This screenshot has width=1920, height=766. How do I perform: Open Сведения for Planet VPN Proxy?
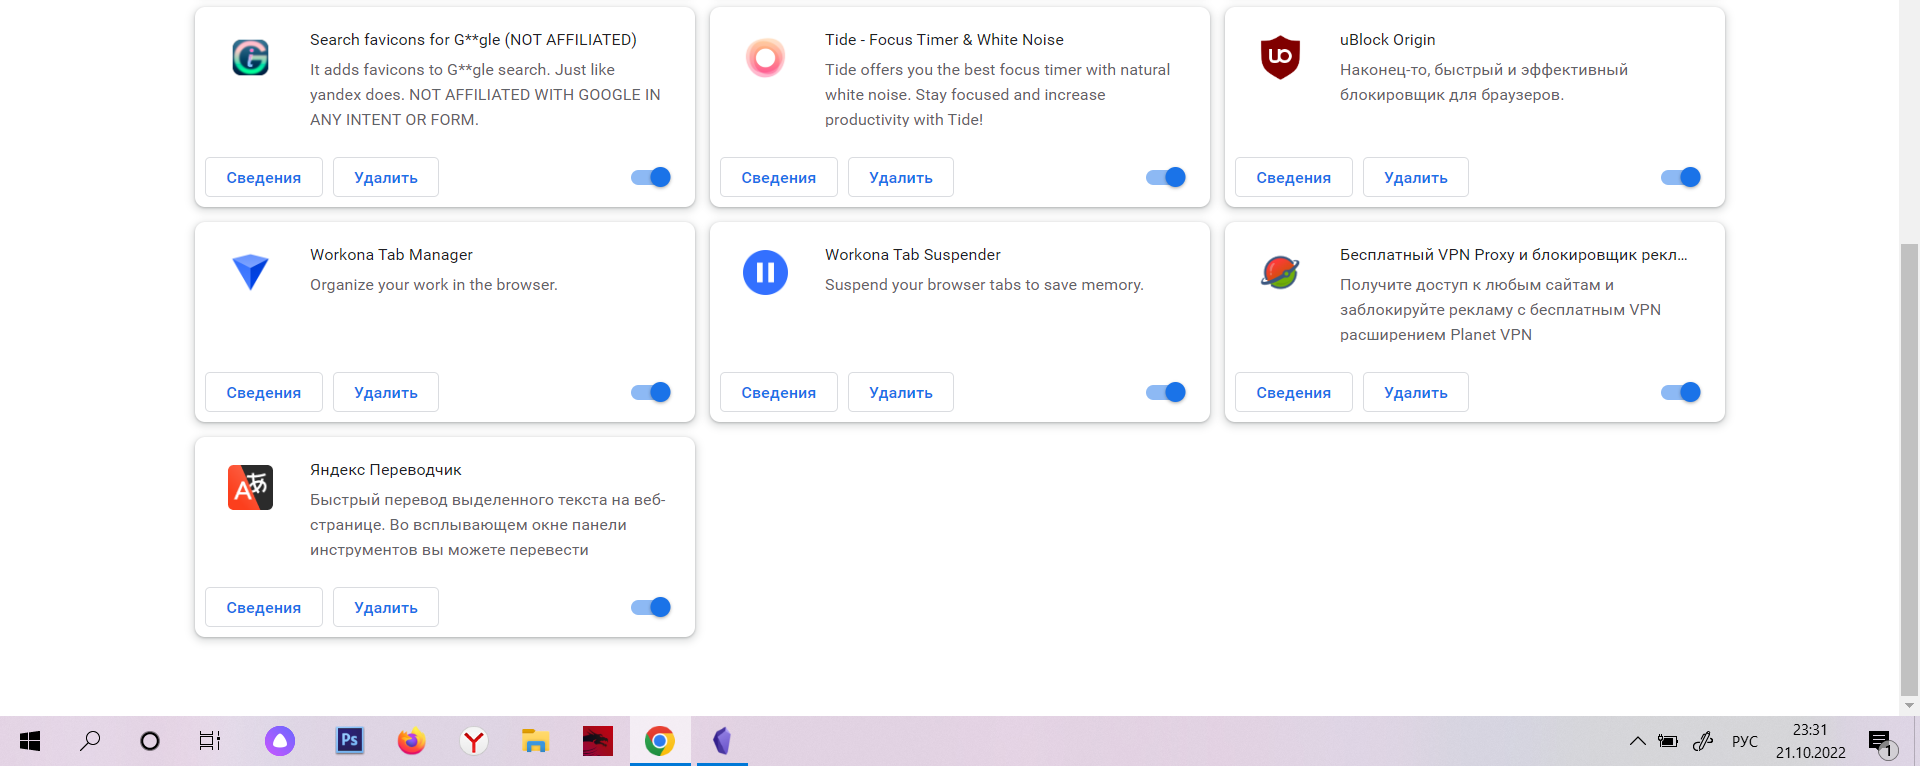pyautogui.click(x=1294, y=392)
